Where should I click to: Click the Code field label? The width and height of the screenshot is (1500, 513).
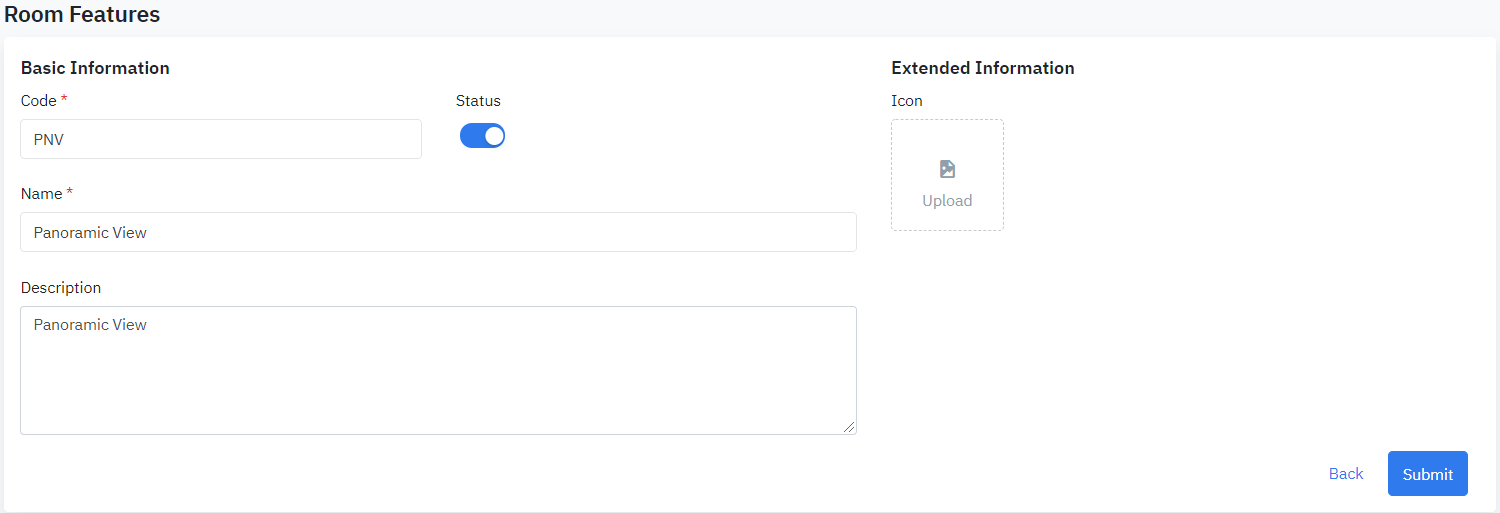click(38, 101)
